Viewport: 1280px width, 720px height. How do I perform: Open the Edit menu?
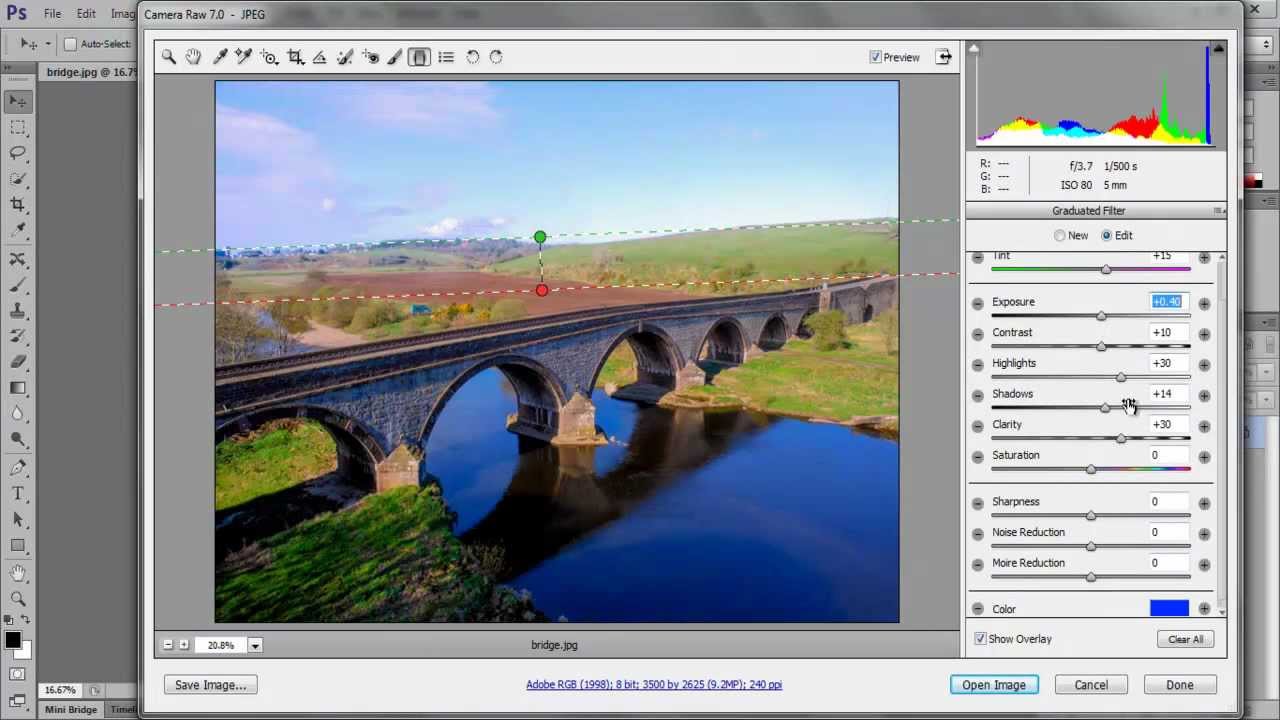[x=86, y=14]
